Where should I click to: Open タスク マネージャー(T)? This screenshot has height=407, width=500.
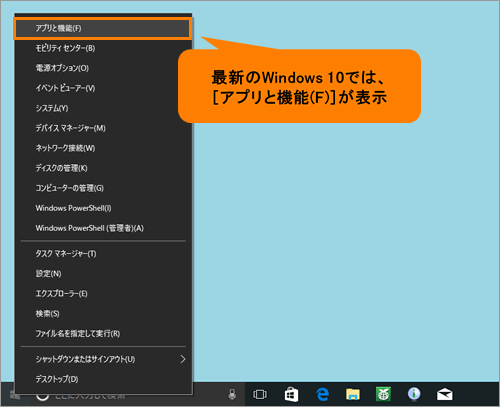coord(103,254)
